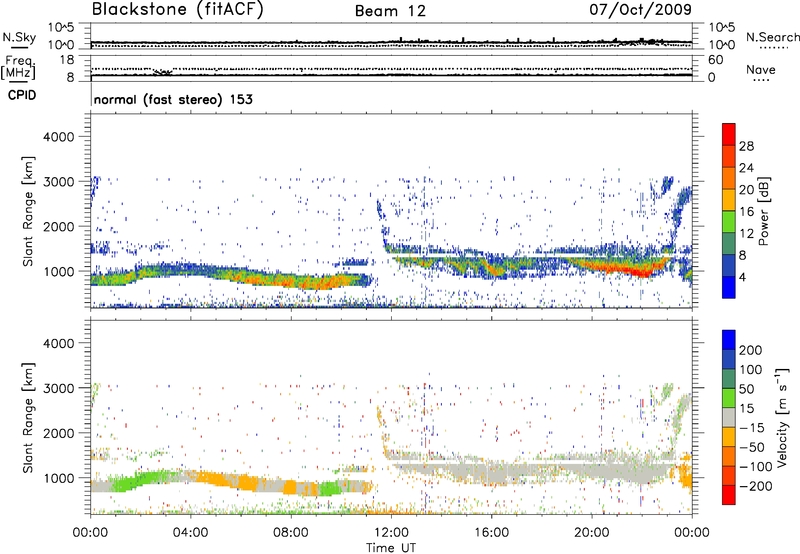Click velocity panel range tick '1000'
The image size is (800, 554).
click(x=59, y=478)
